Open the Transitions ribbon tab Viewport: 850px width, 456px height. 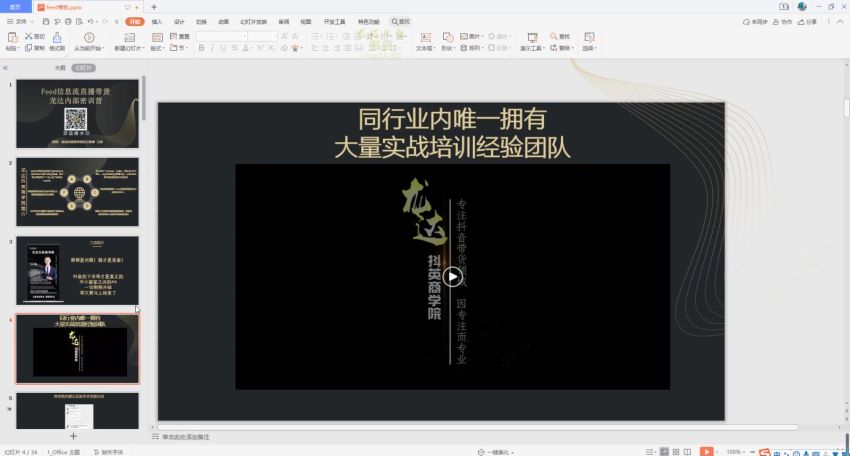[x=202, y=22]
